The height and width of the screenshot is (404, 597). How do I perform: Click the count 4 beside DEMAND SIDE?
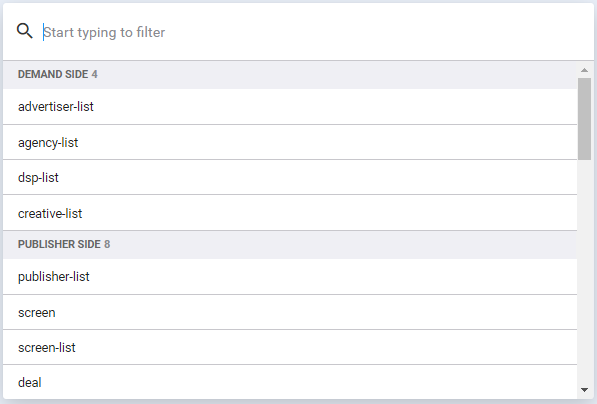pyautogui.click(x=94, y=74)
